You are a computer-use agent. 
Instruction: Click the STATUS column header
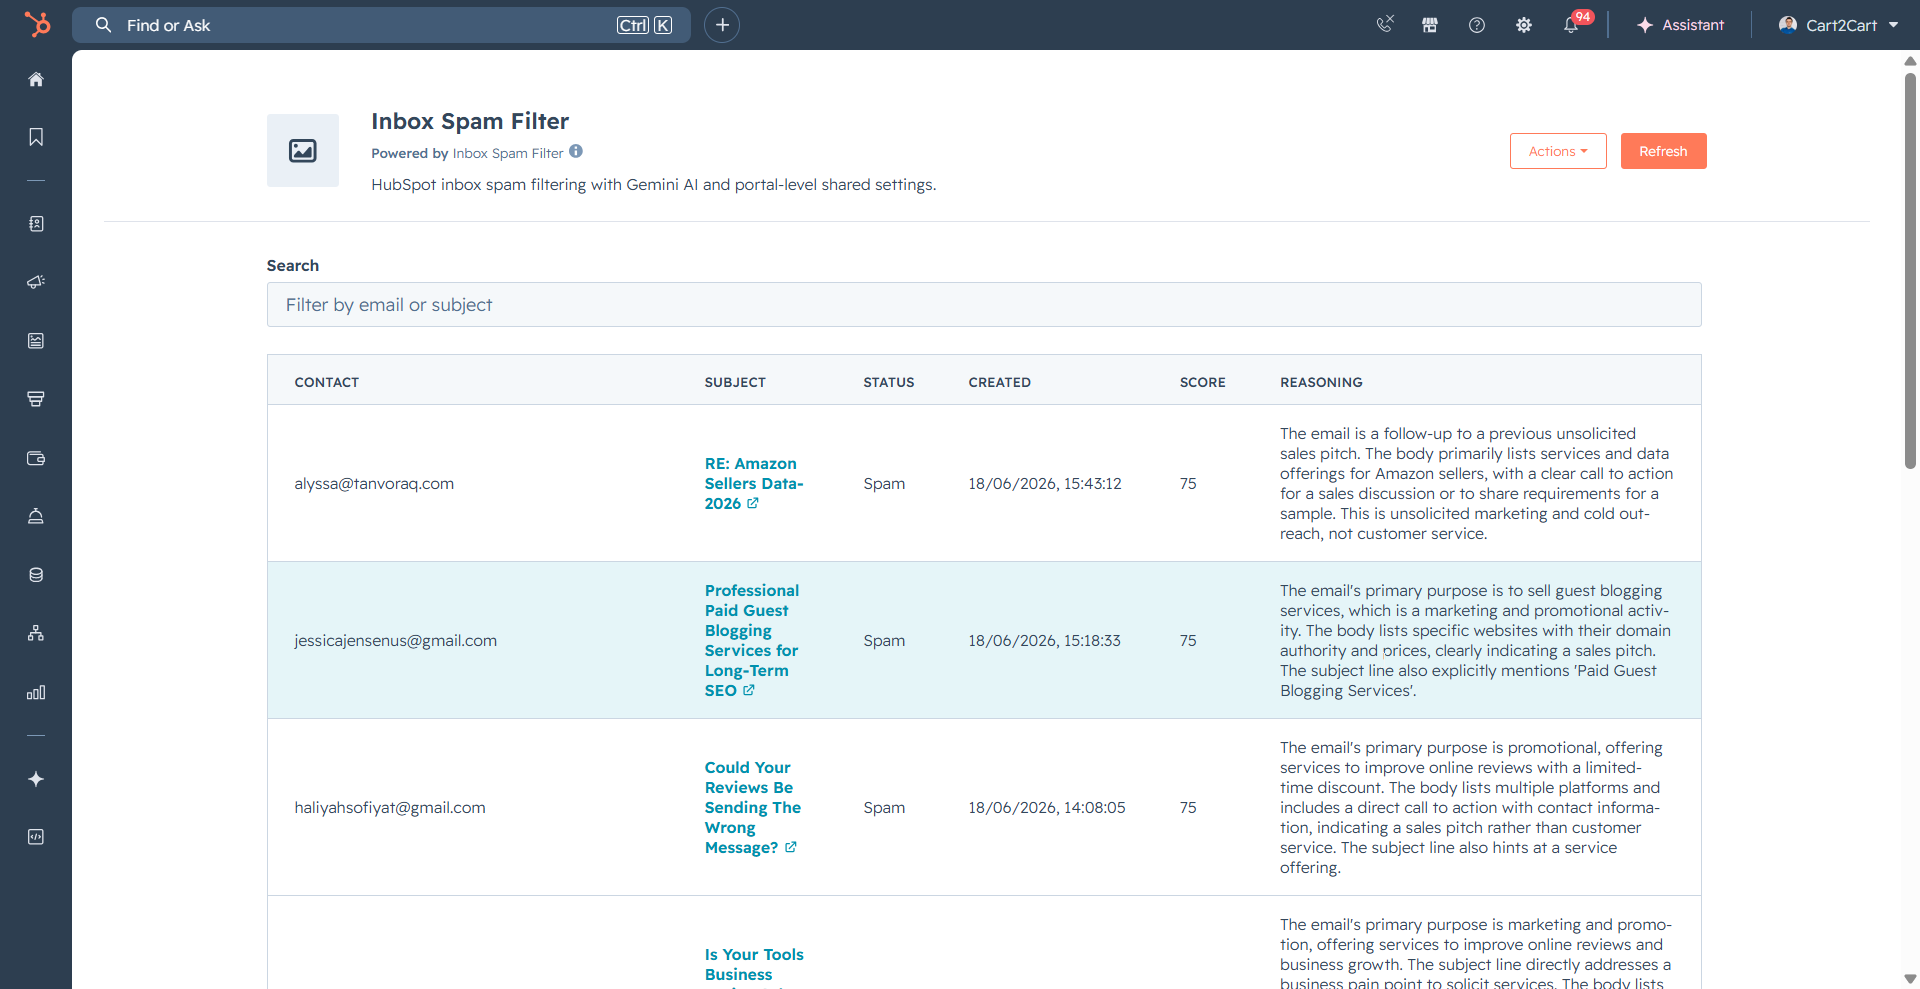[889, 382]
